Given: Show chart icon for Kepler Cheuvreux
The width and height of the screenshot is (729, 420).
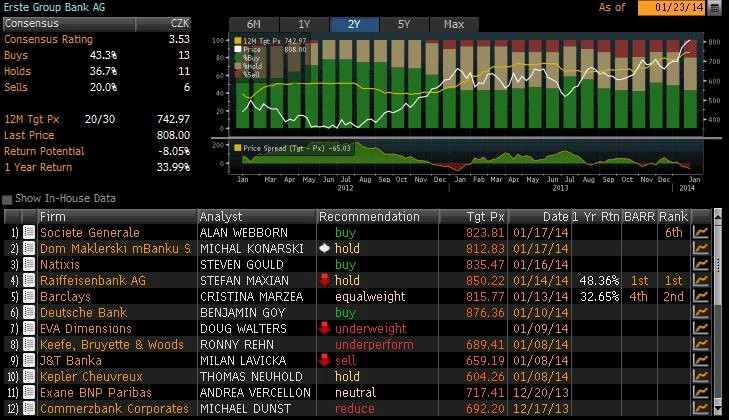Looking at the screenshot, I should [701, 376].
